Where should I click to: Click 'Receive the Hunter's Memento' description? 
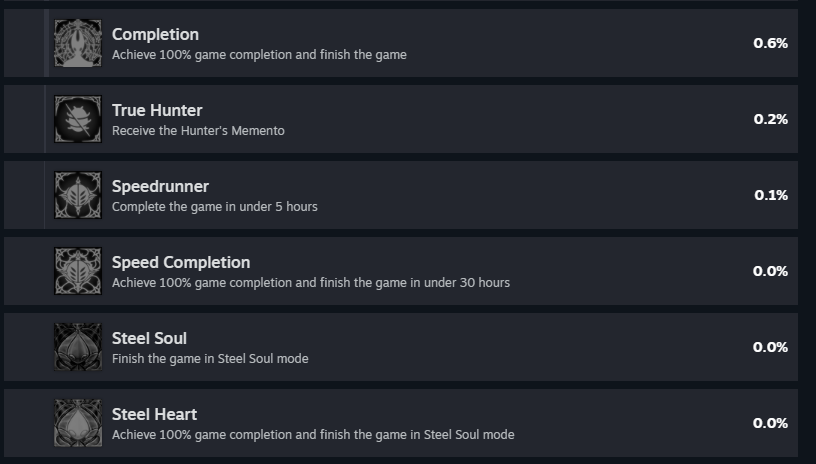[198, 131]
